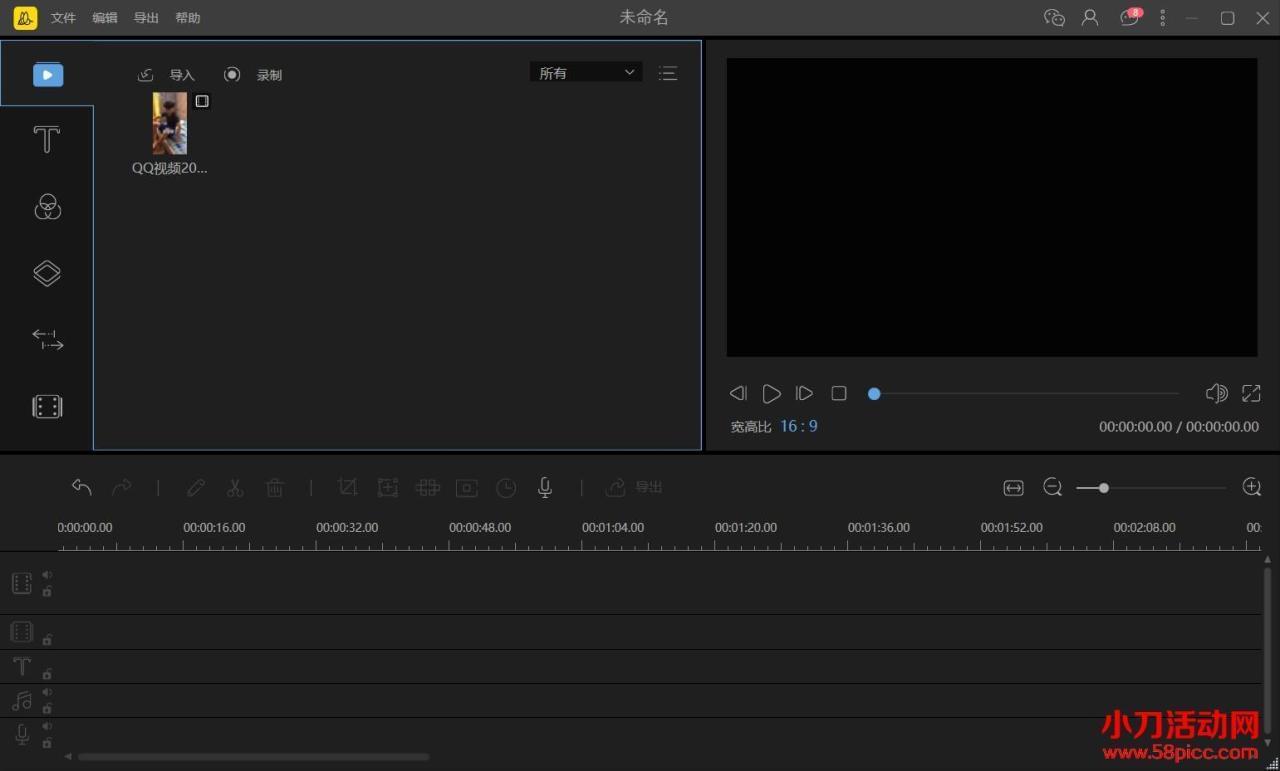Image resolution: width=1280 pixels, height=771 pixels.
Task: Click the Edit pencil tool
Action: tap(196, 487)
